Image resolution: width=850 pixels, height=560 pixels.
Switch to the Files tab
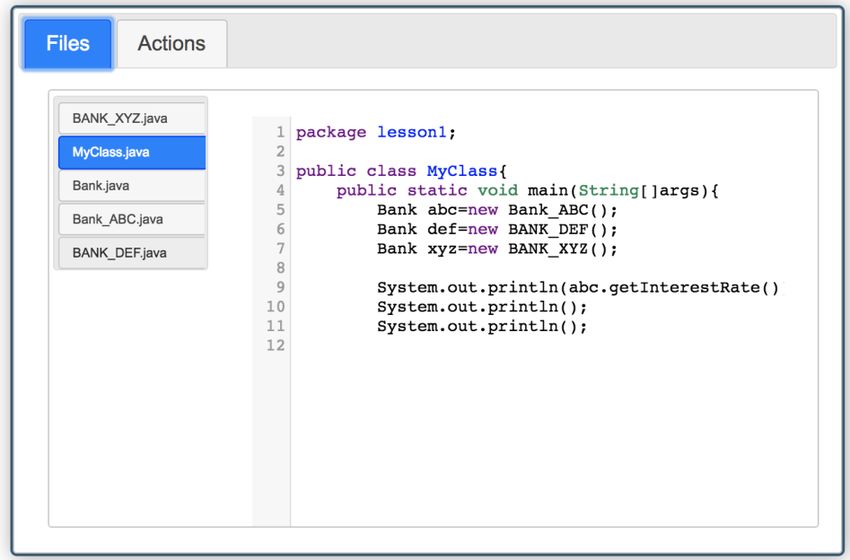point(68,43)
